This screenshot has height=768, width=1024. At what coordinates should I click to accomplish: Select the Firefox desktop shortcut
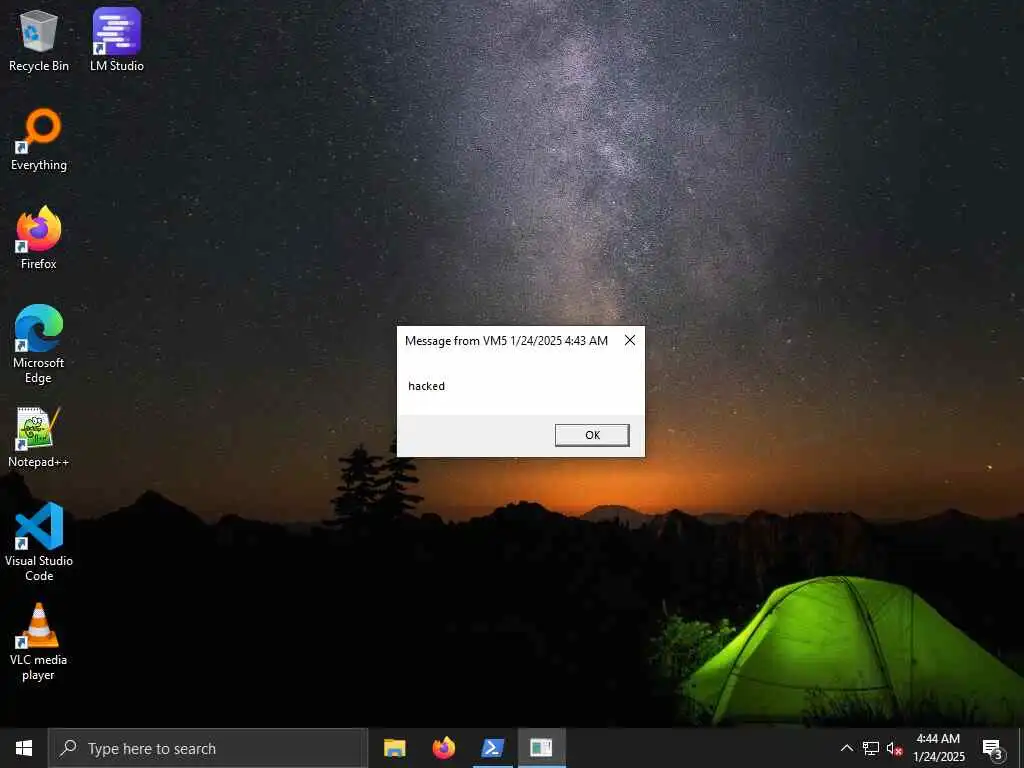click(39, 238)
